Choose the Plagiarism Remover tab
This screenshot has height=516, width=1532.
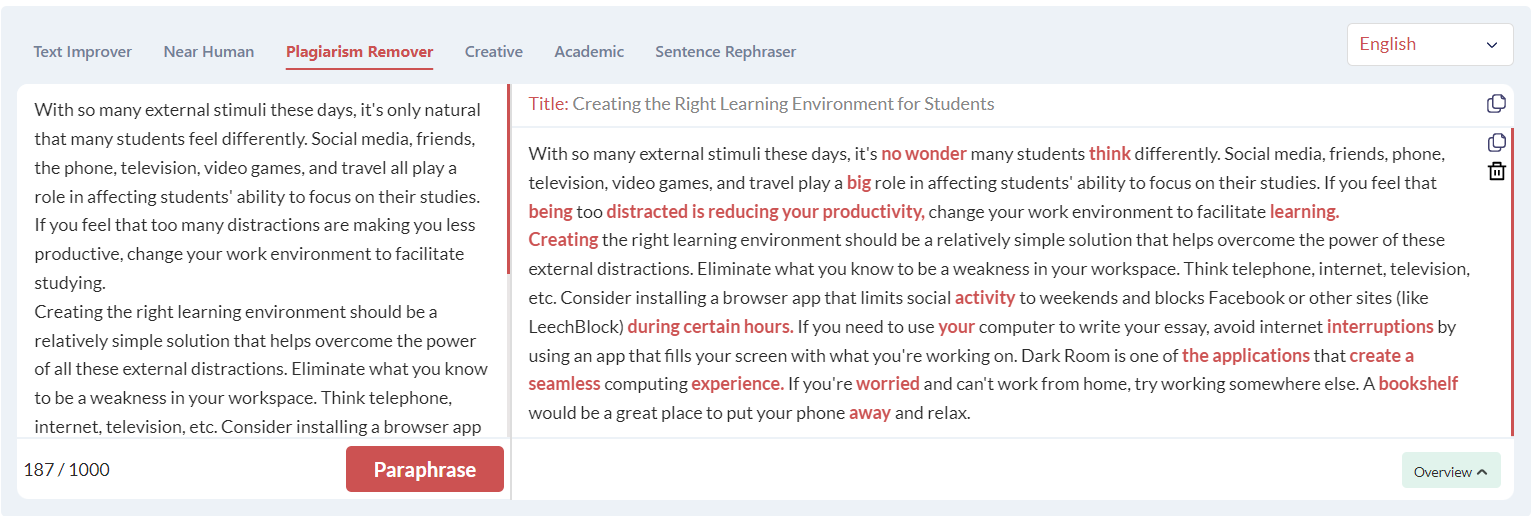pyautogui.click(x=359, y=51)
